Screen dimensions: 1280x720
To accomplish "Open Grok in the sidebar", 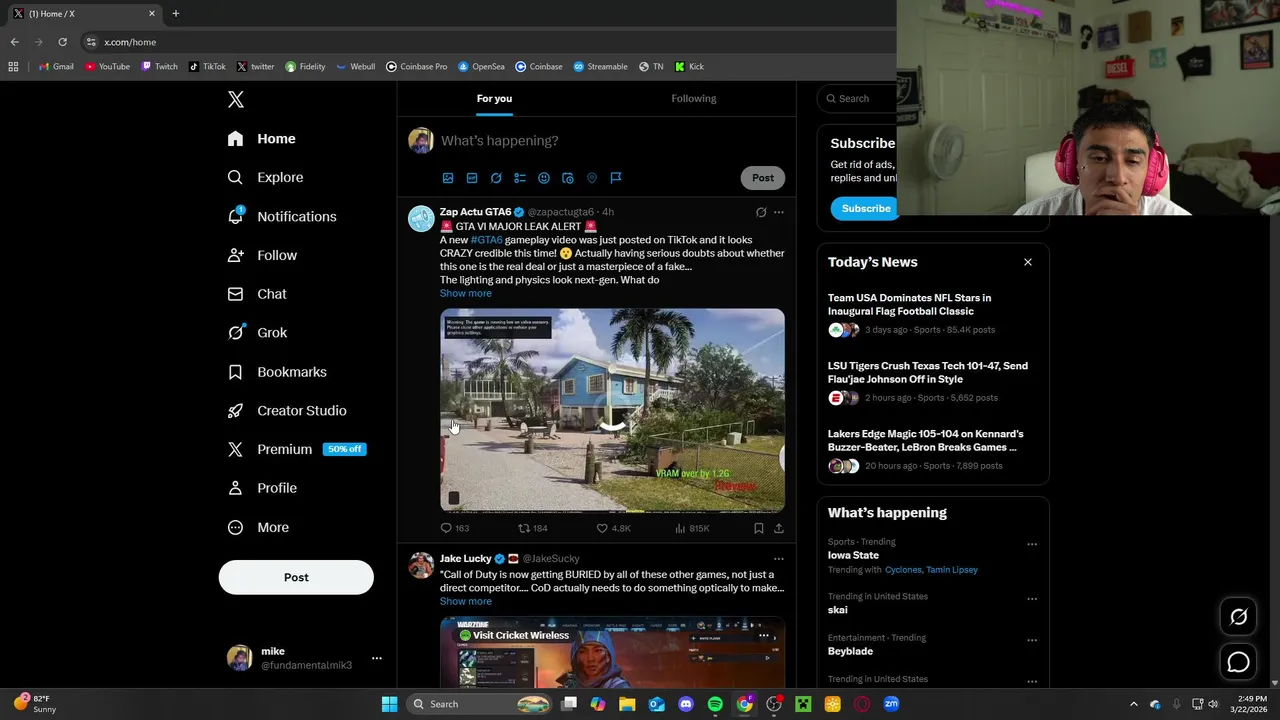I will point(257,332).
